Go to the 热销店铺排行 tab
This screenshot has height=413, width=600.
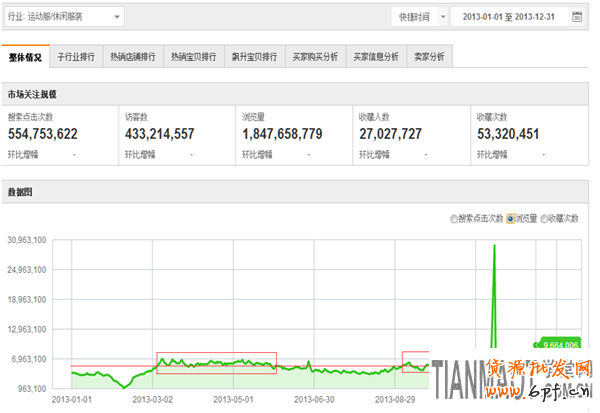(x=133, y=57)
